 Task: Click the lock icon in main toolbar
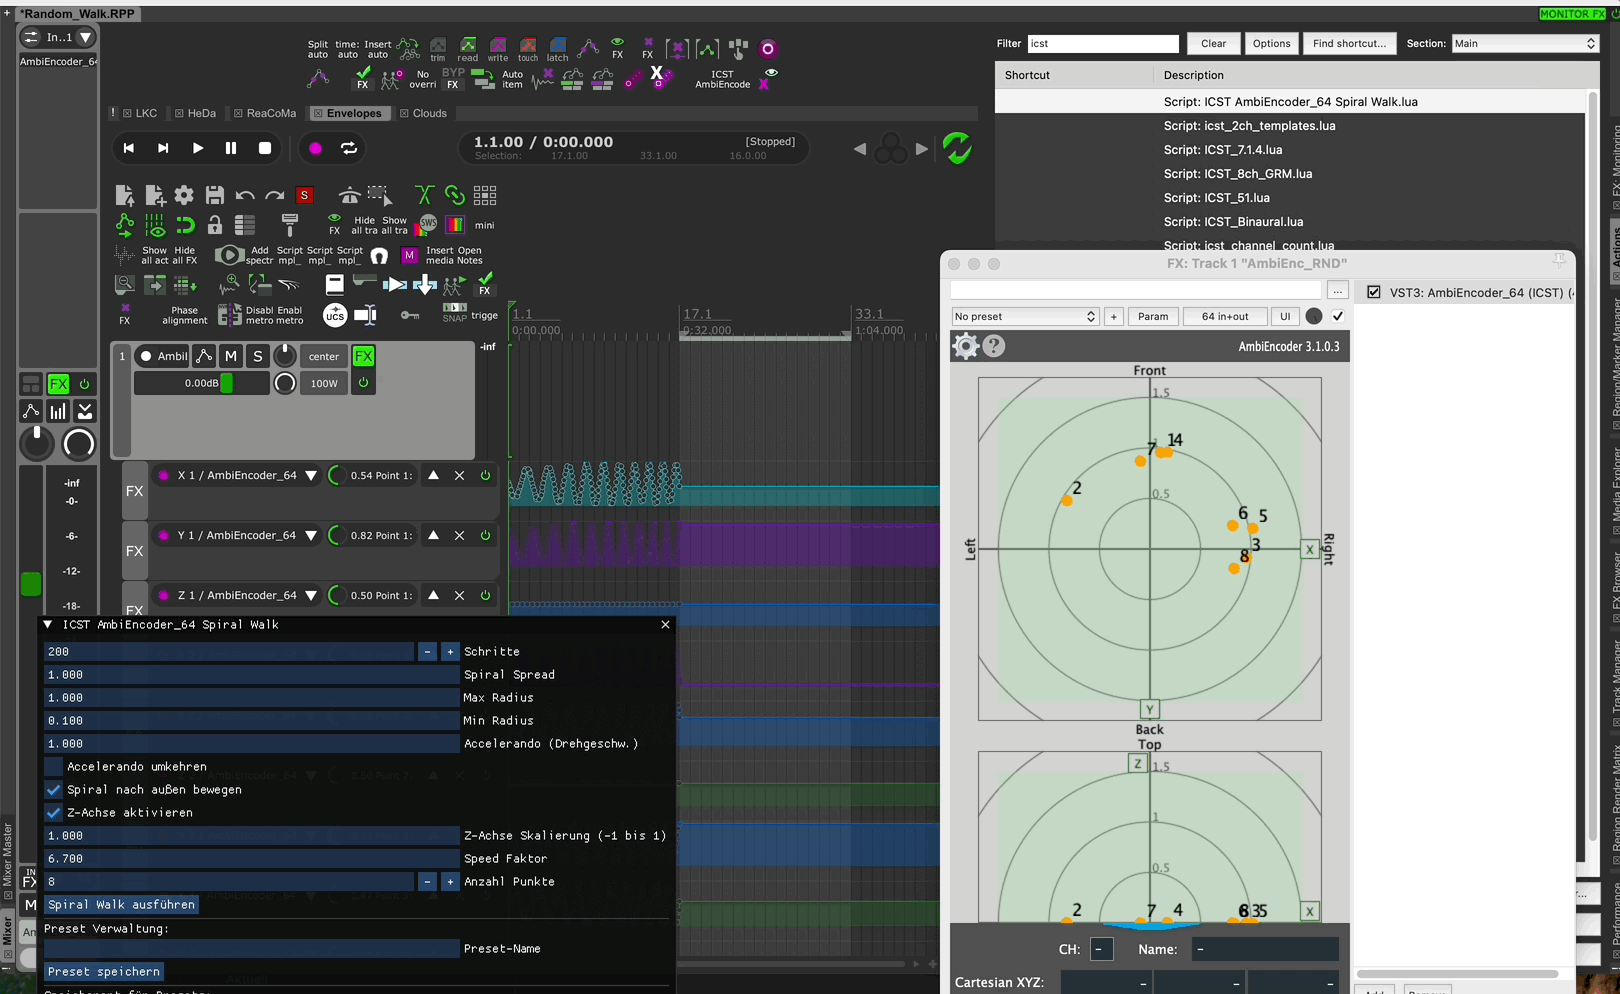pos(214,225)
